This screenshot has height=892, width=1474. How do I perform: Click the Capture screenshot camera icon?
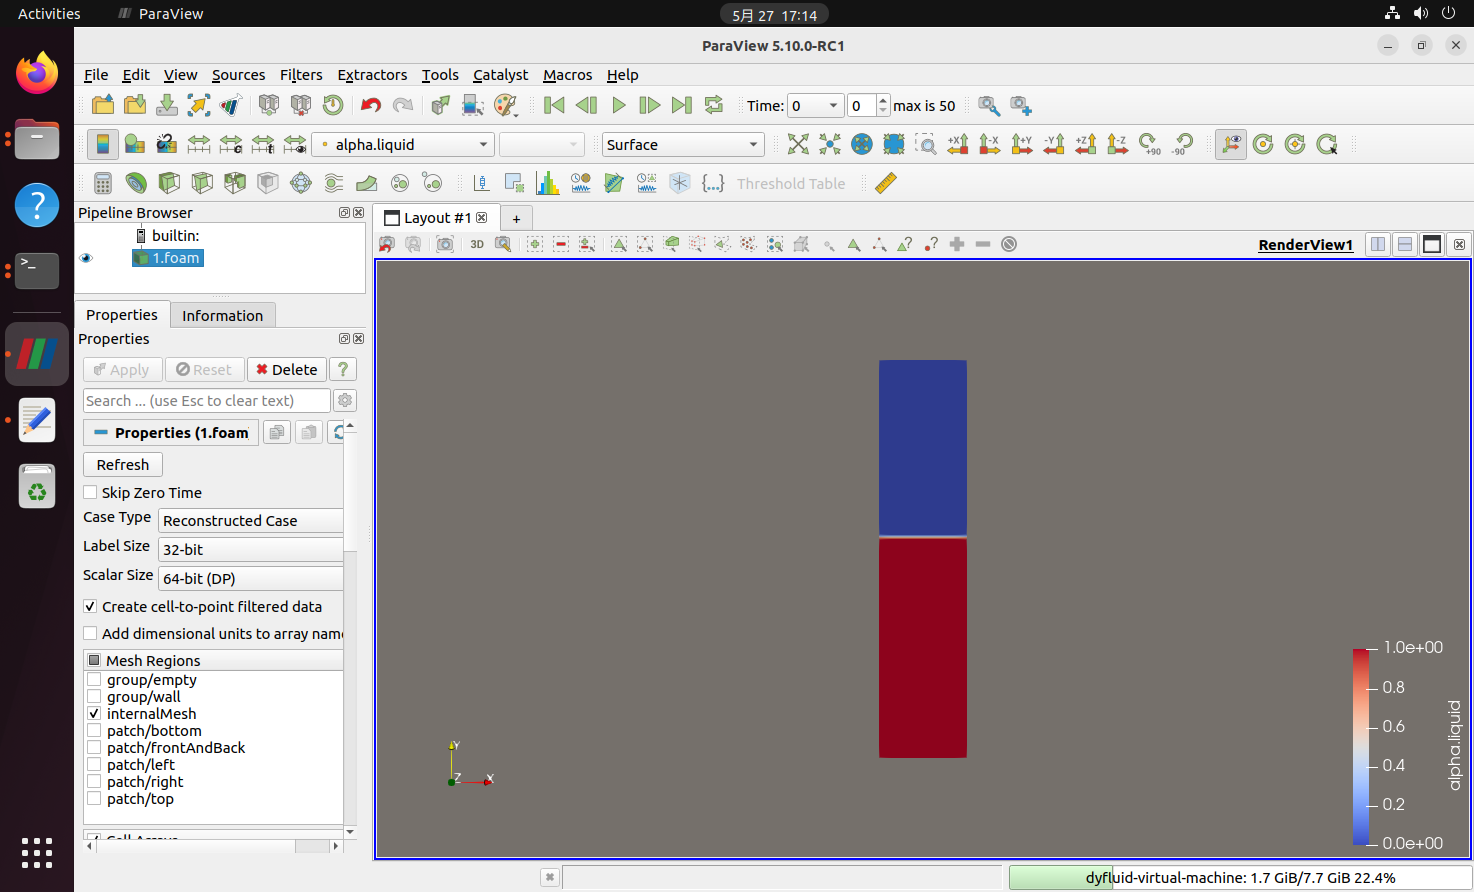(445, 244)
